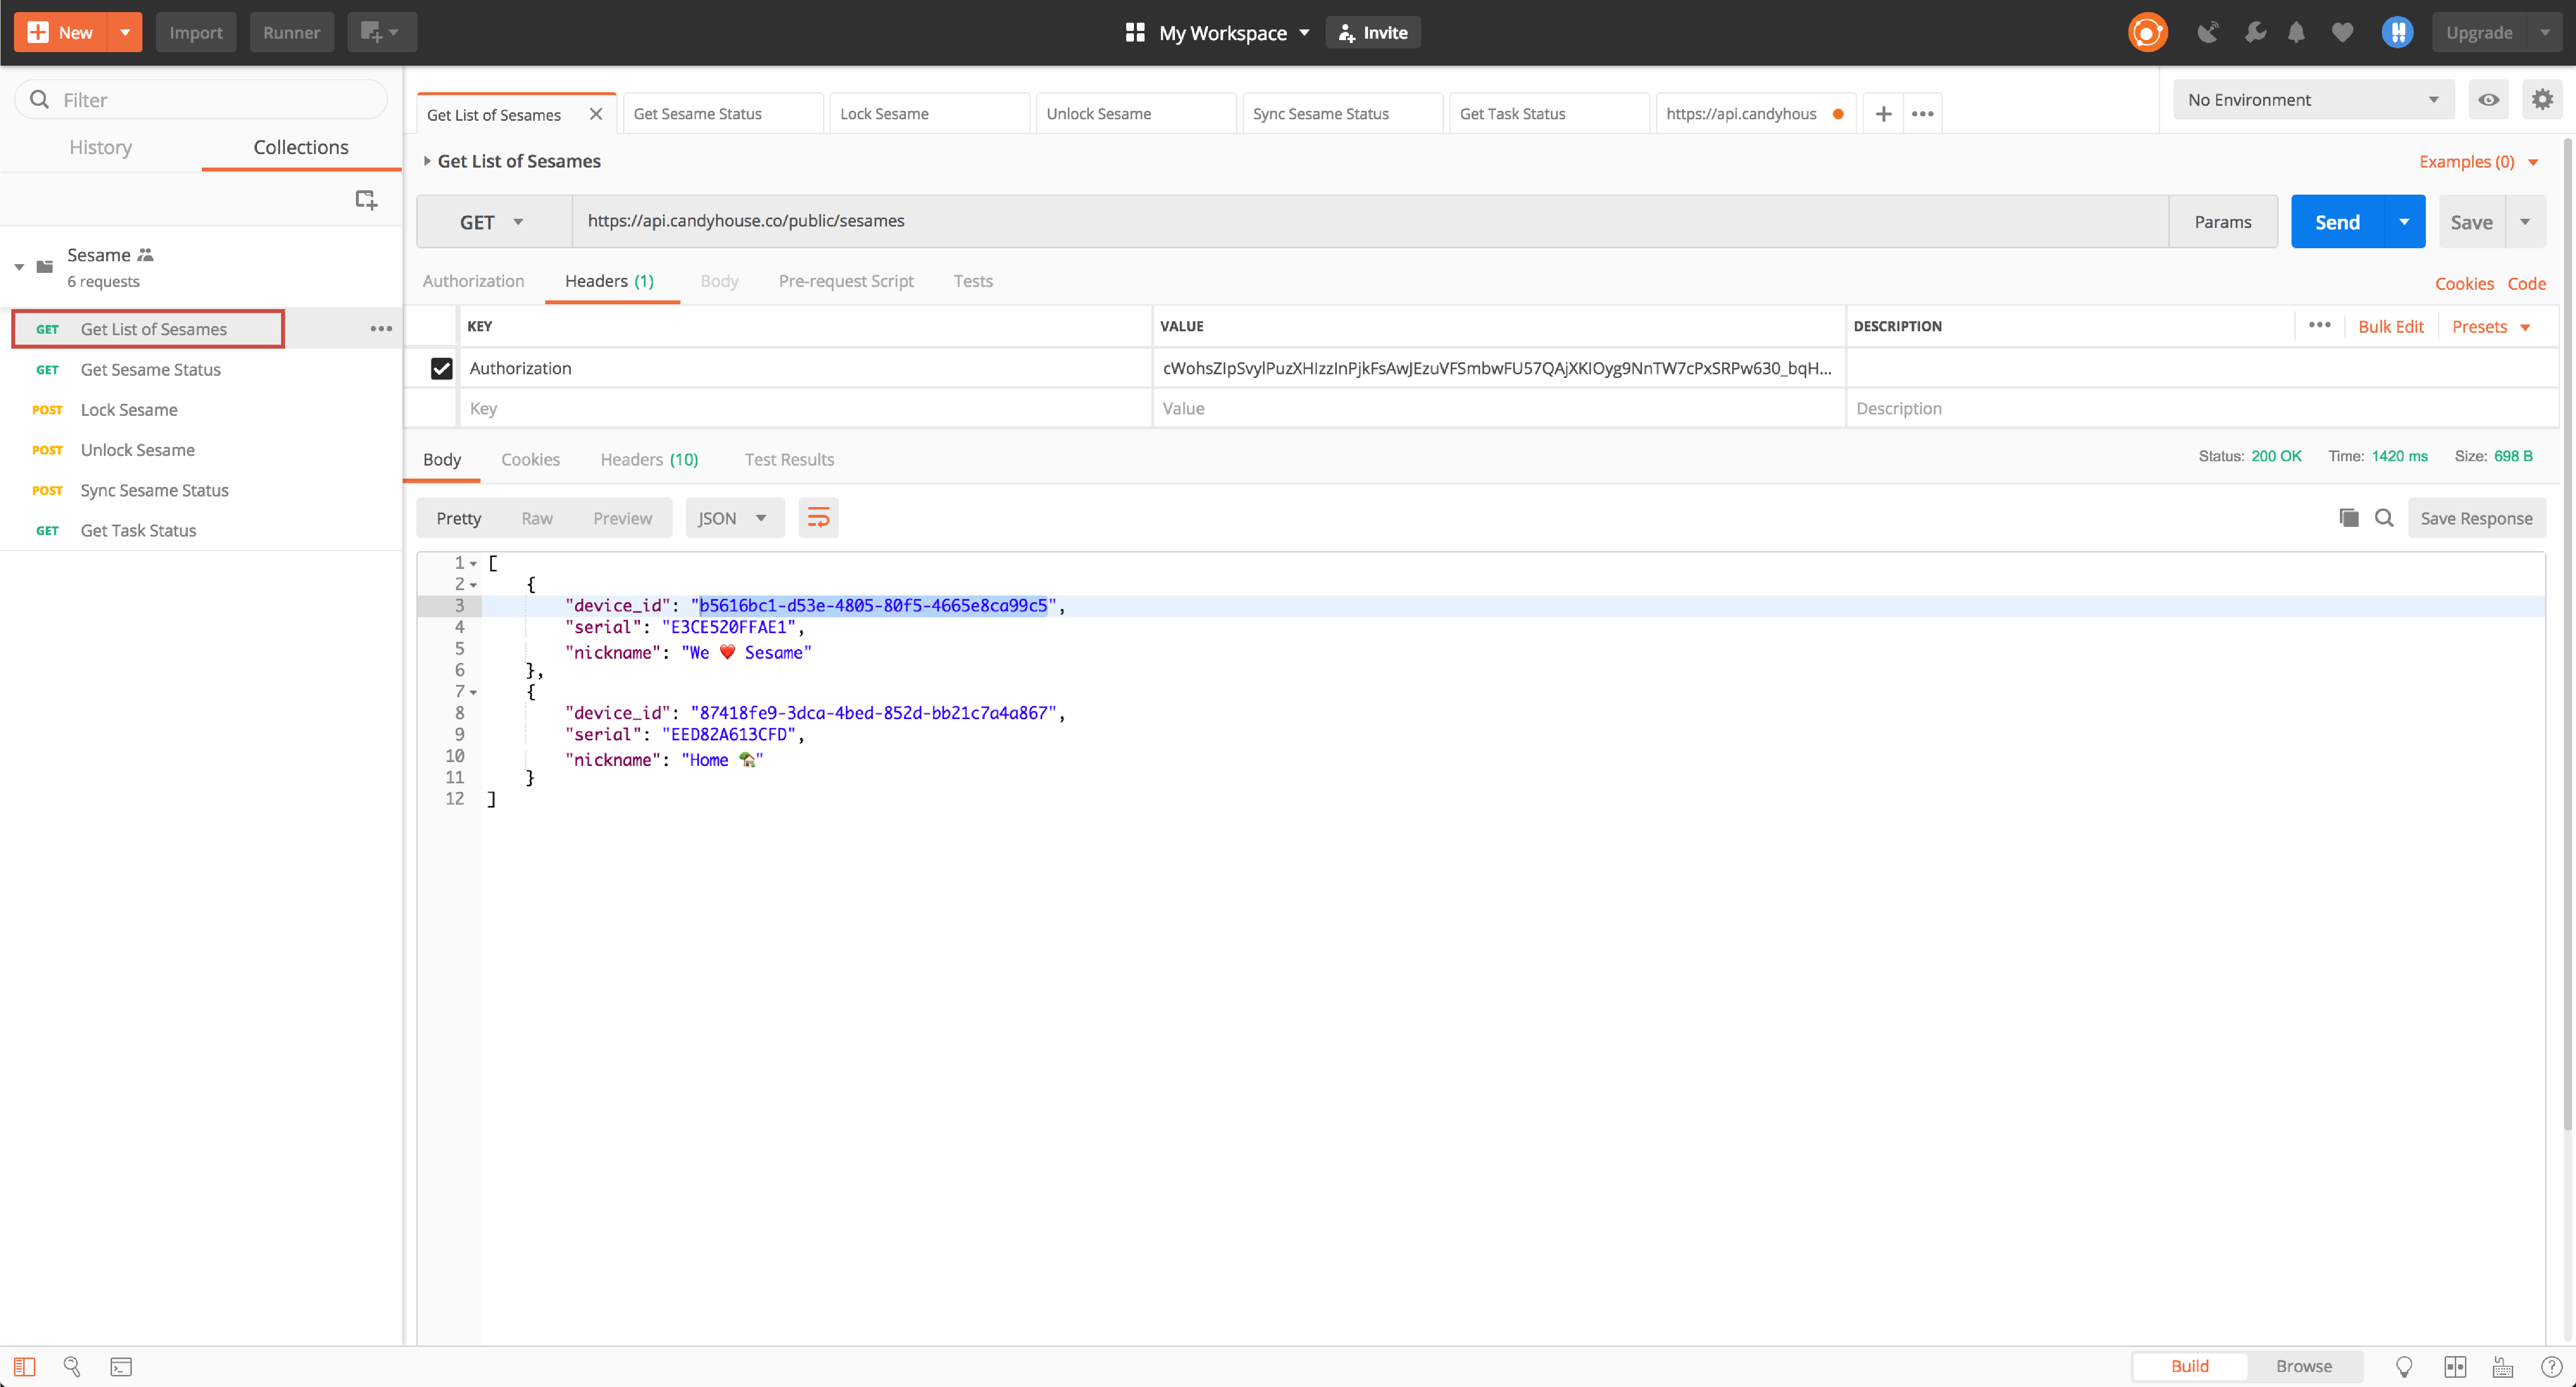Select the Runner tool icon
The height and width of the screenshot is (1387, 2576).
(288, 31)
